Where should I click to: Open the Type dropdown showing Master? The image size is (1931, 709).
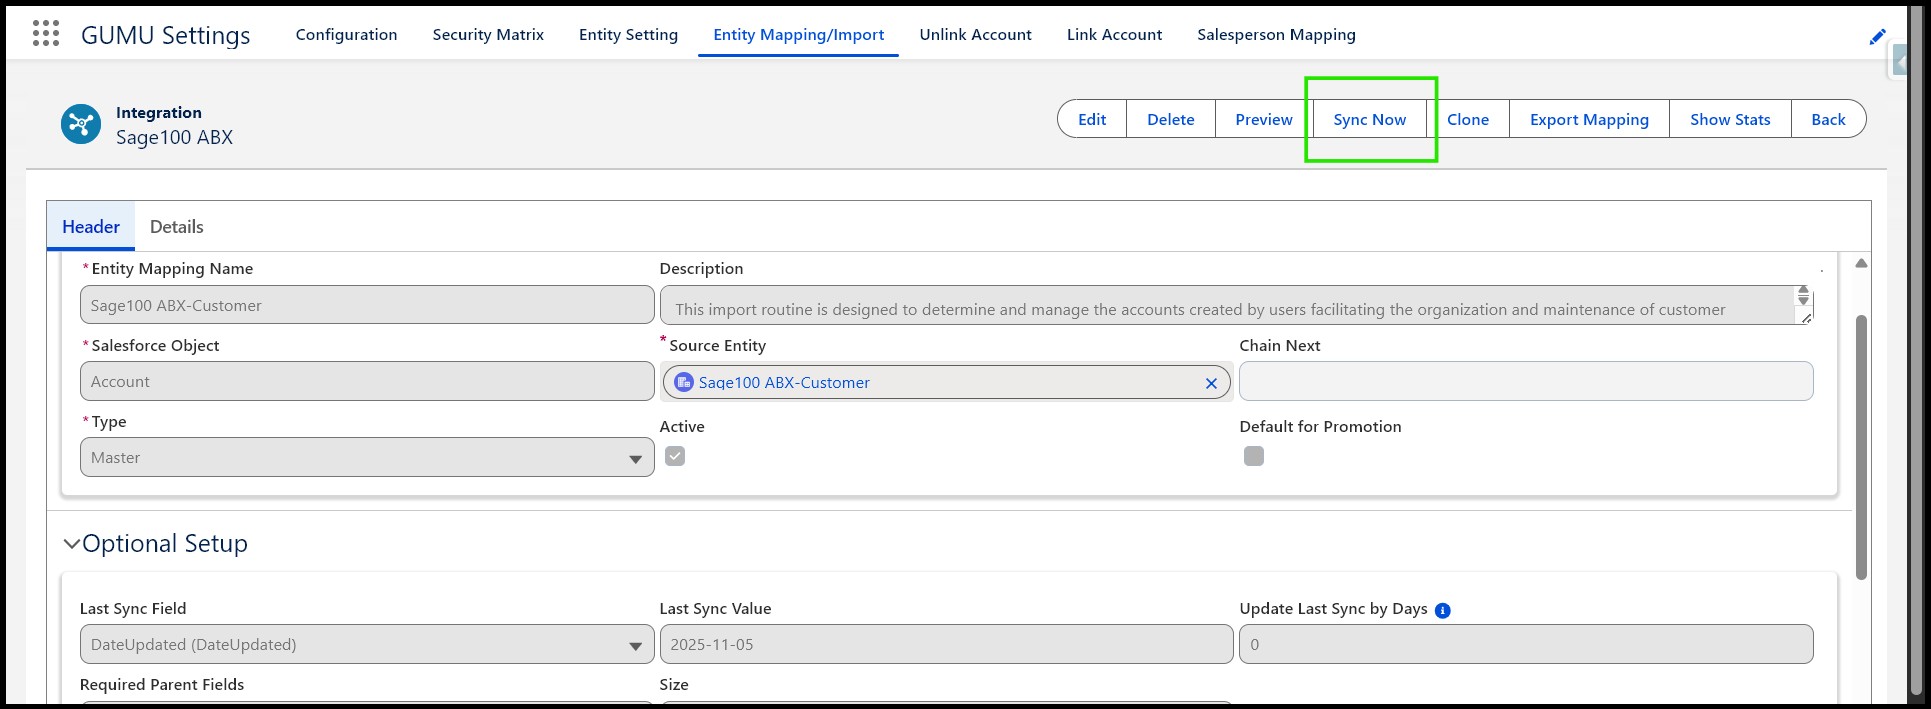point(366,458)
